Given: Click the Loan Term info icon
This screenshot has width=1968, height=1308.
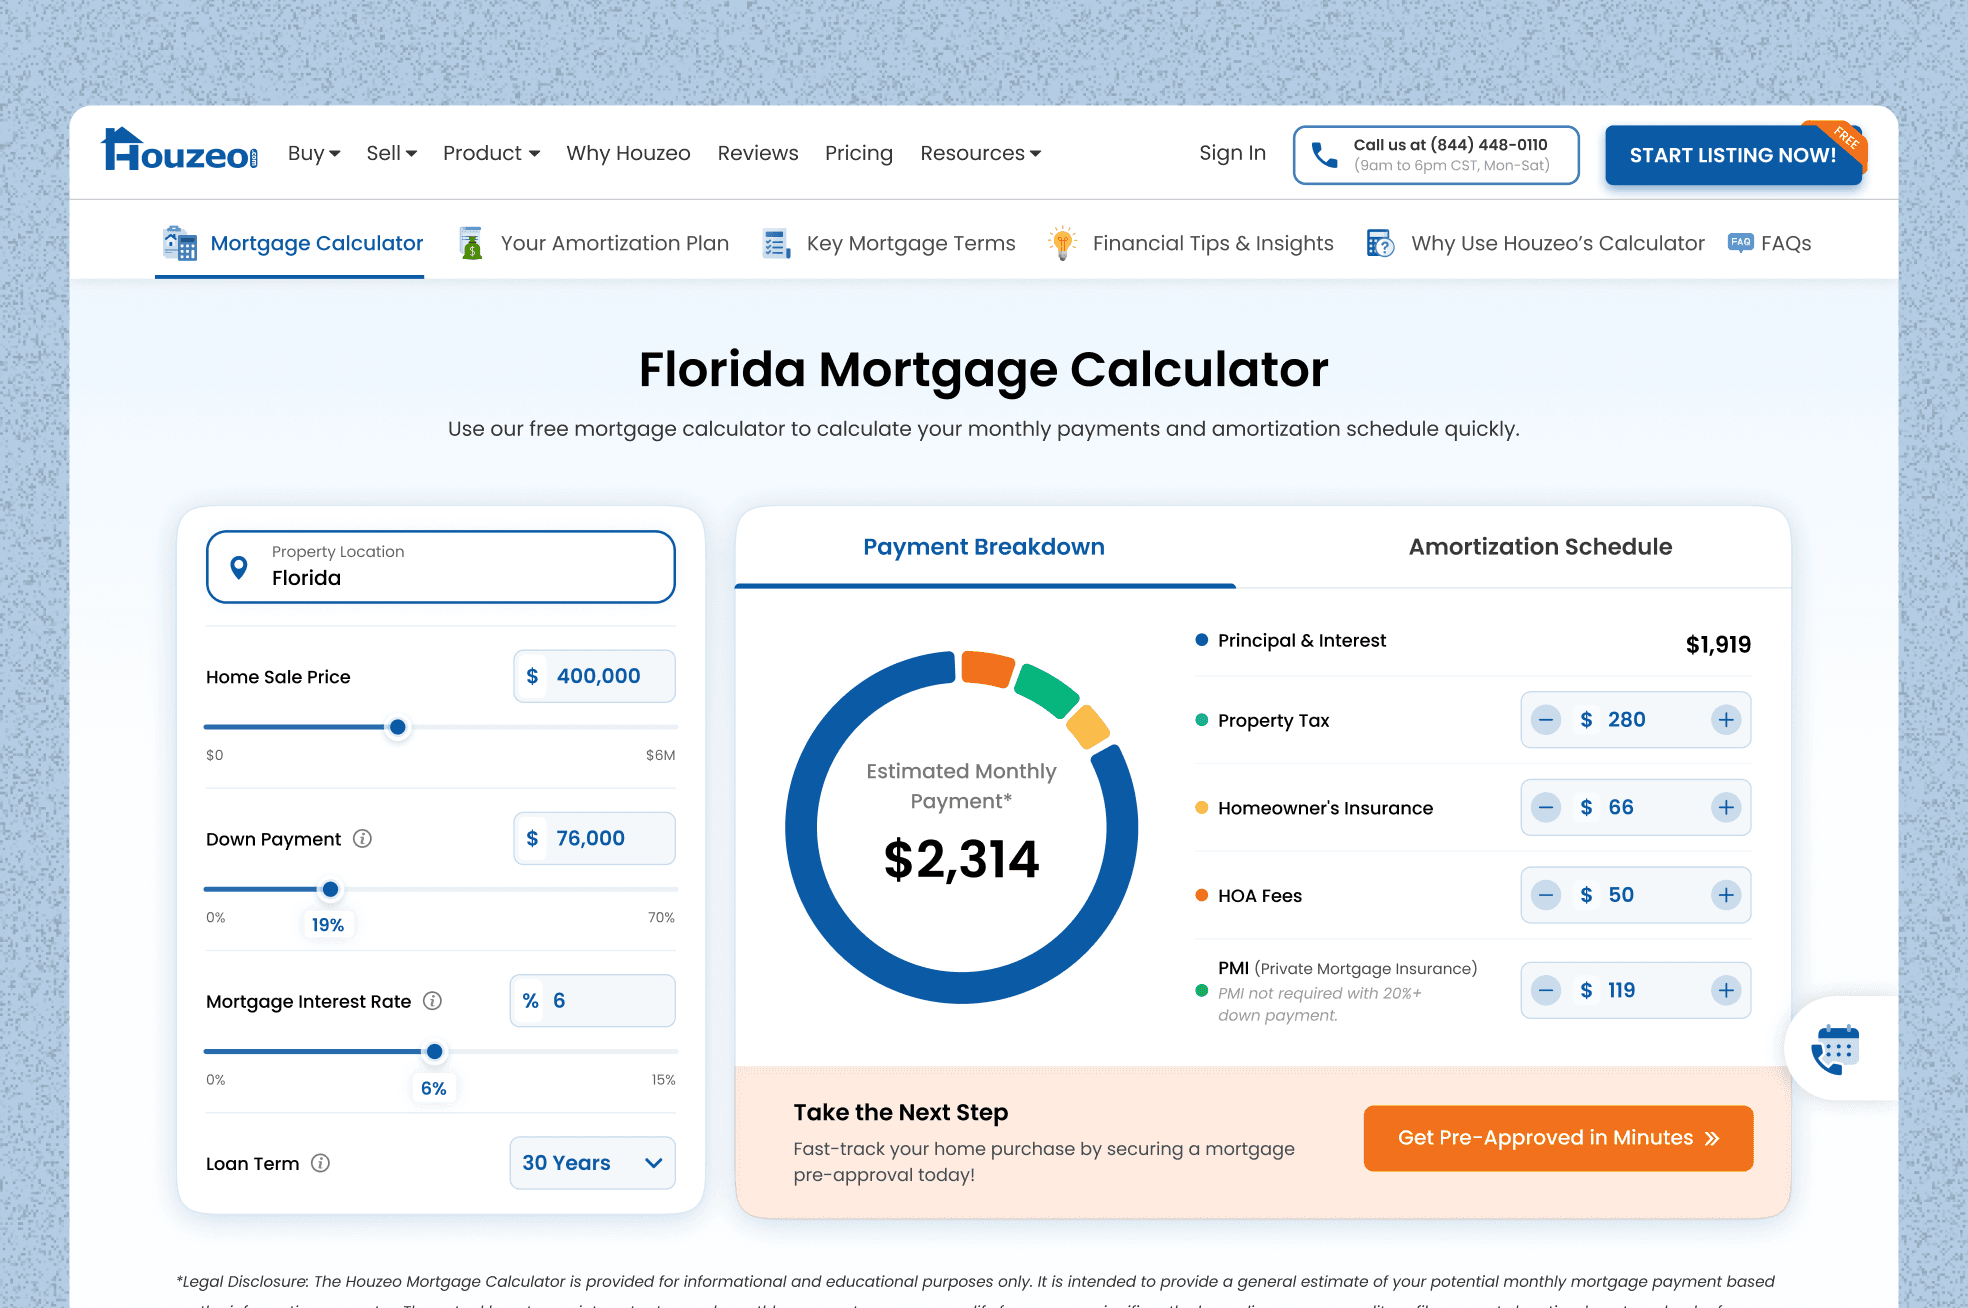Looking at the screenshot, I should [x=321, y=1163].
